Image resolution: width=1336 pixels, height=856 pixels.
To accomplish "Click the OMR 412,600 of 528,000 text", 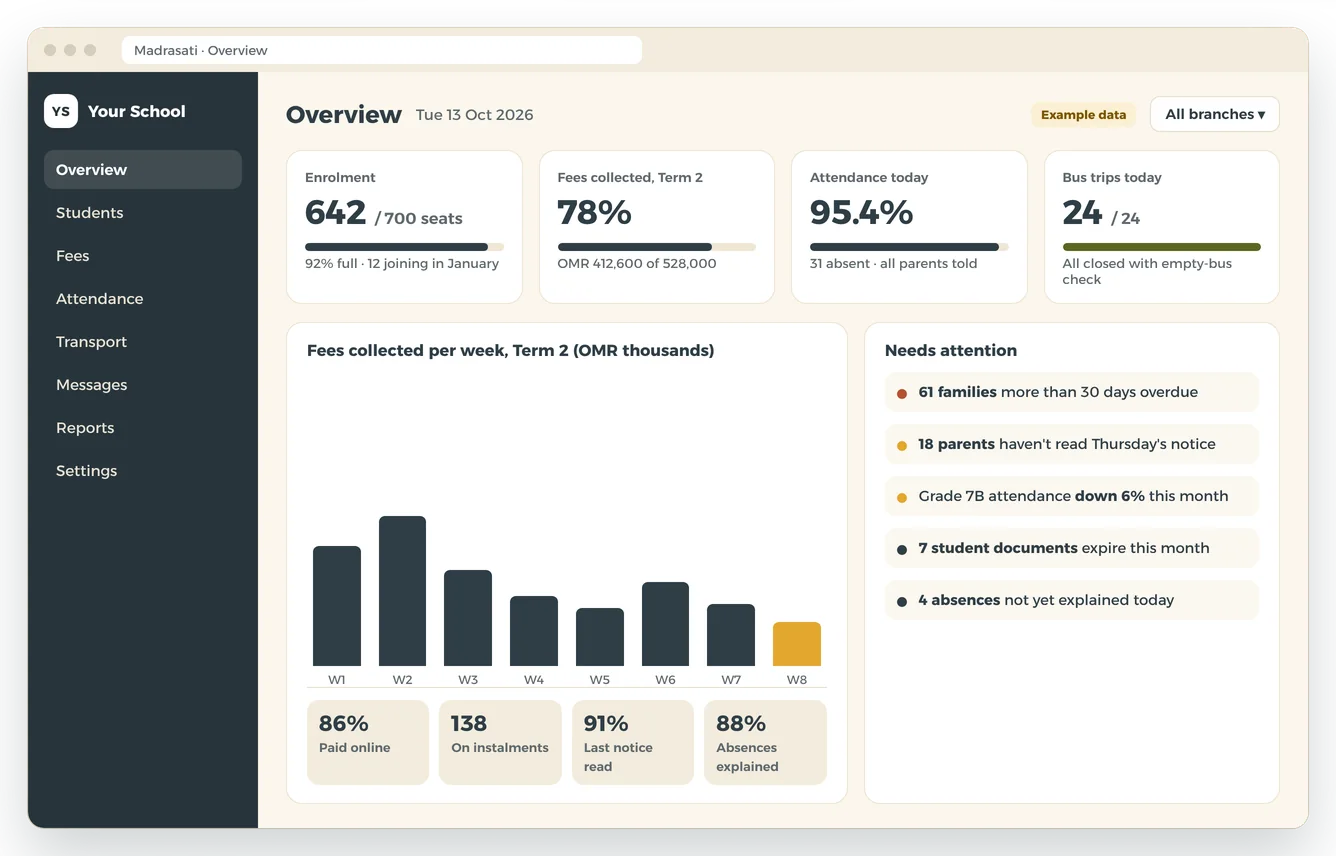I will click(637, 264).
